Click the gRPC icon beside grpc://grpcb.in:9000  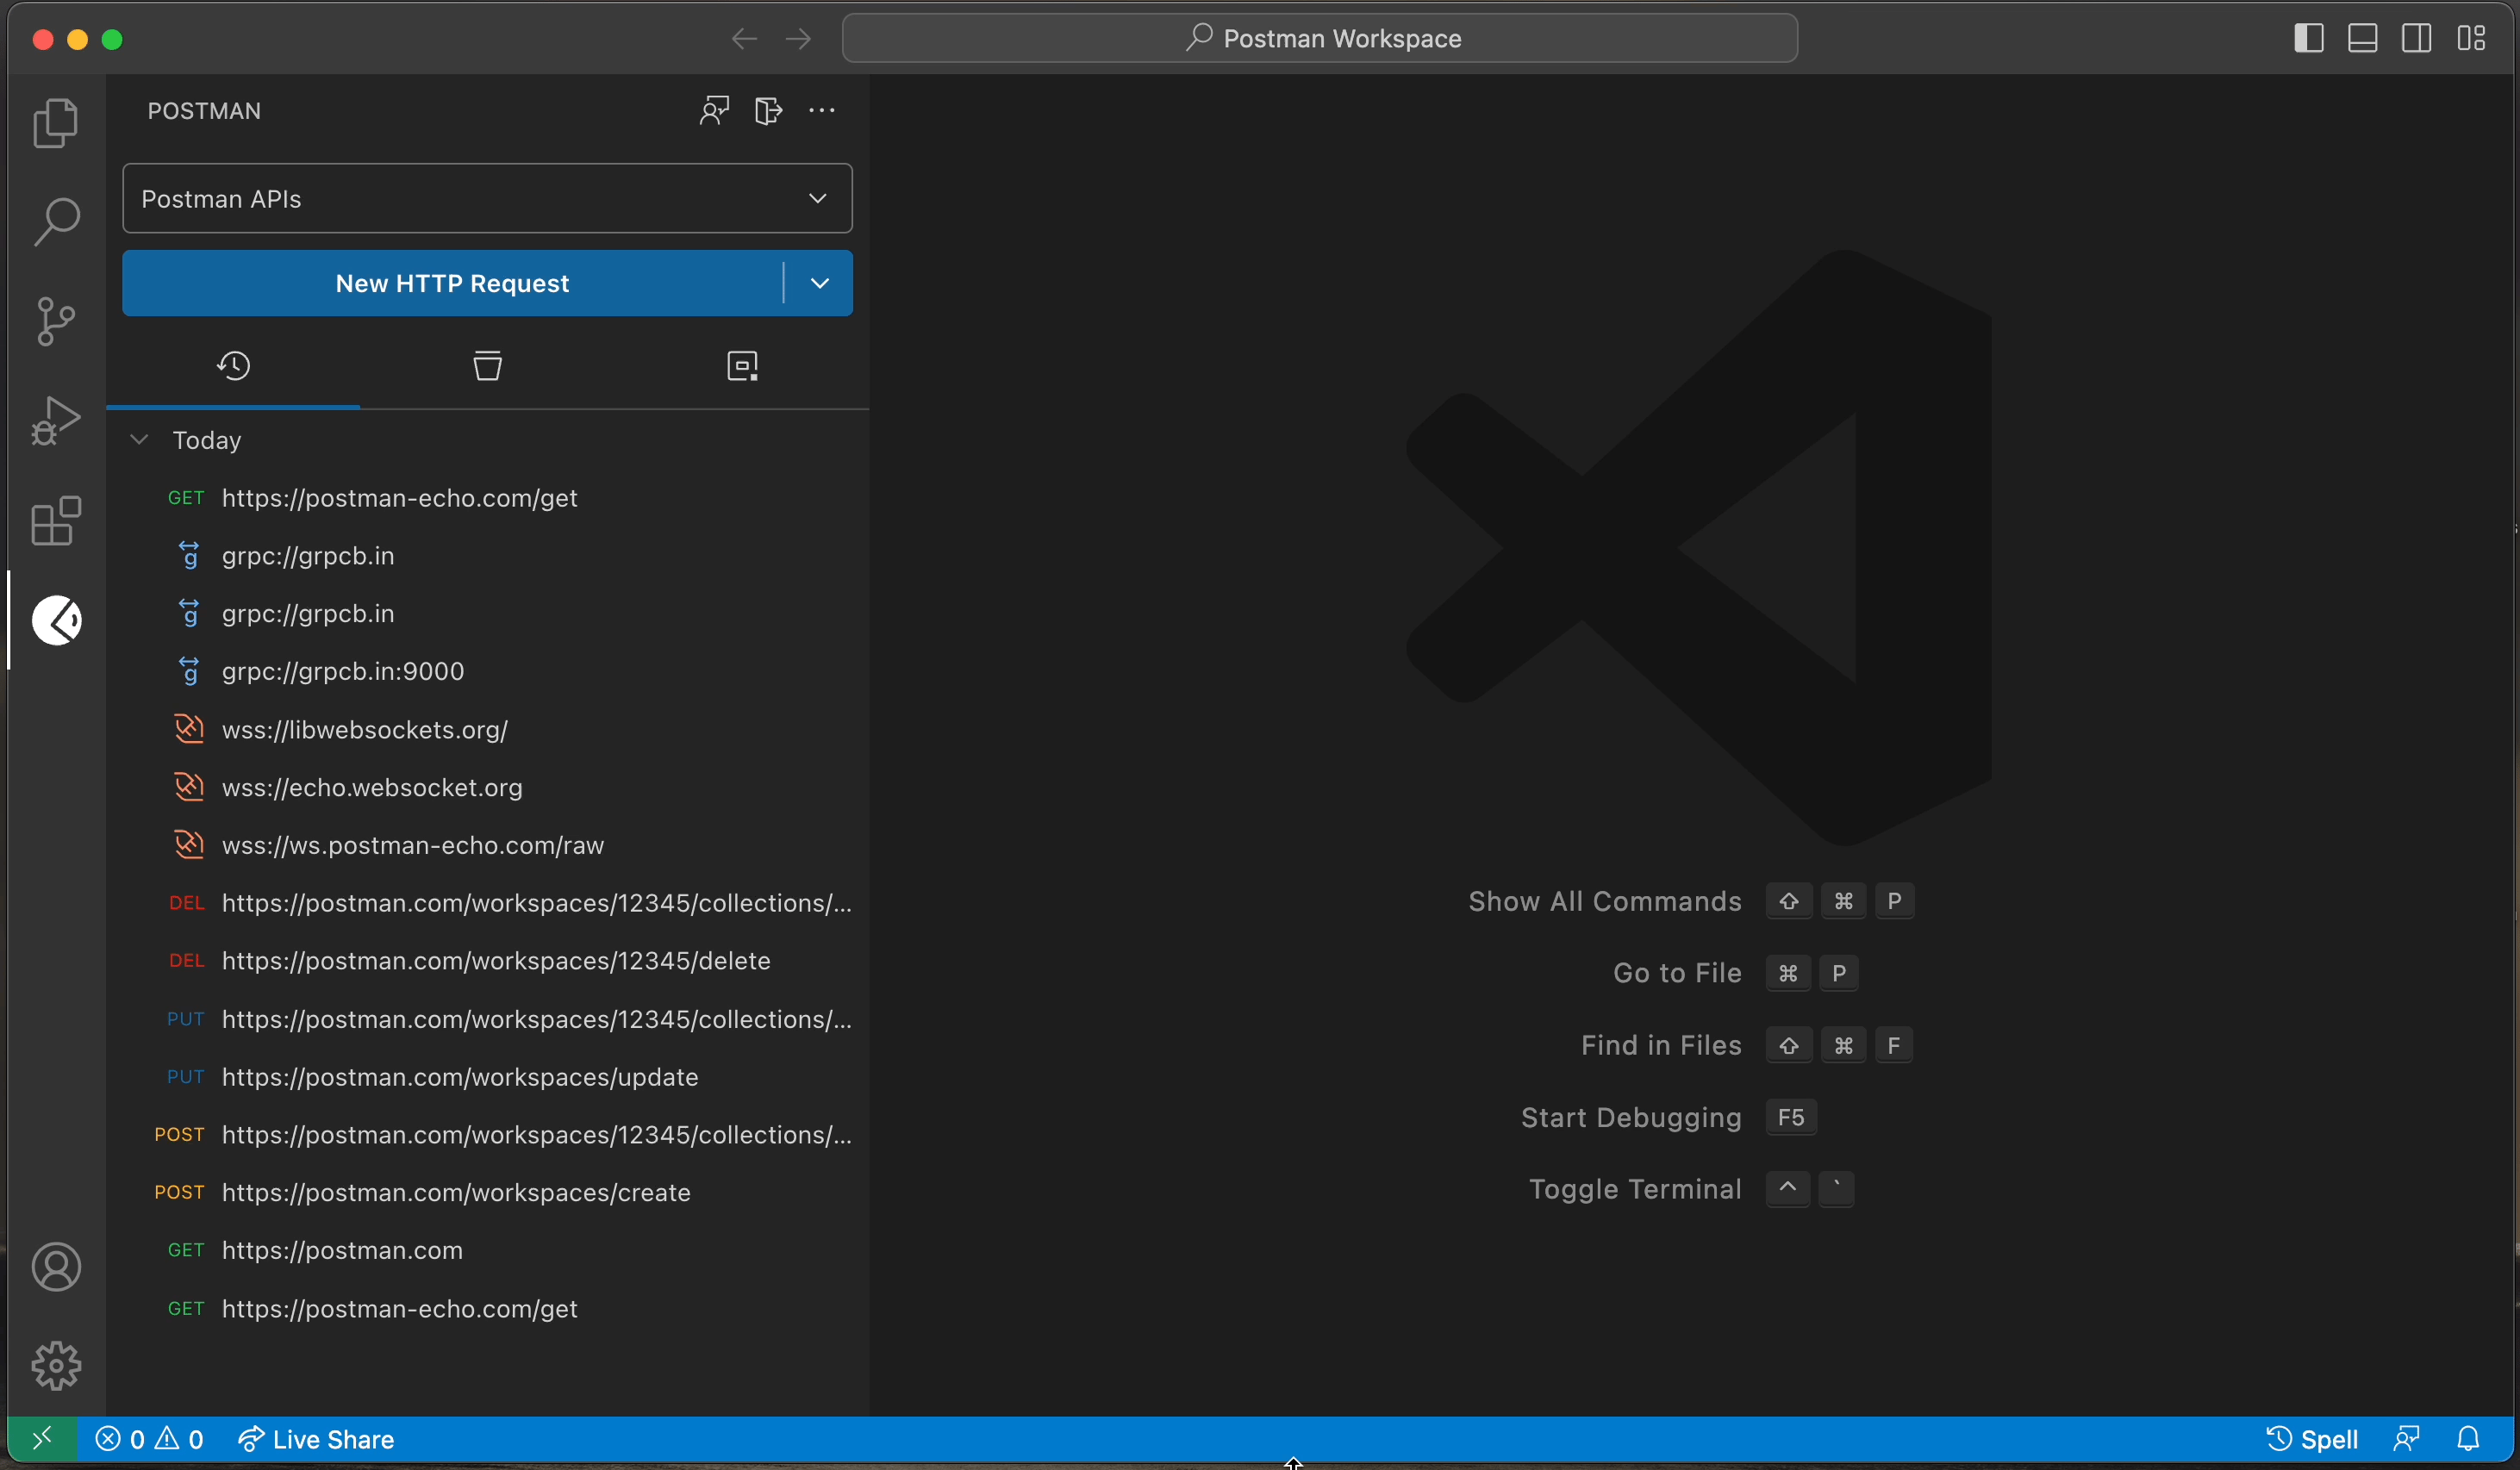coord(189,671)
